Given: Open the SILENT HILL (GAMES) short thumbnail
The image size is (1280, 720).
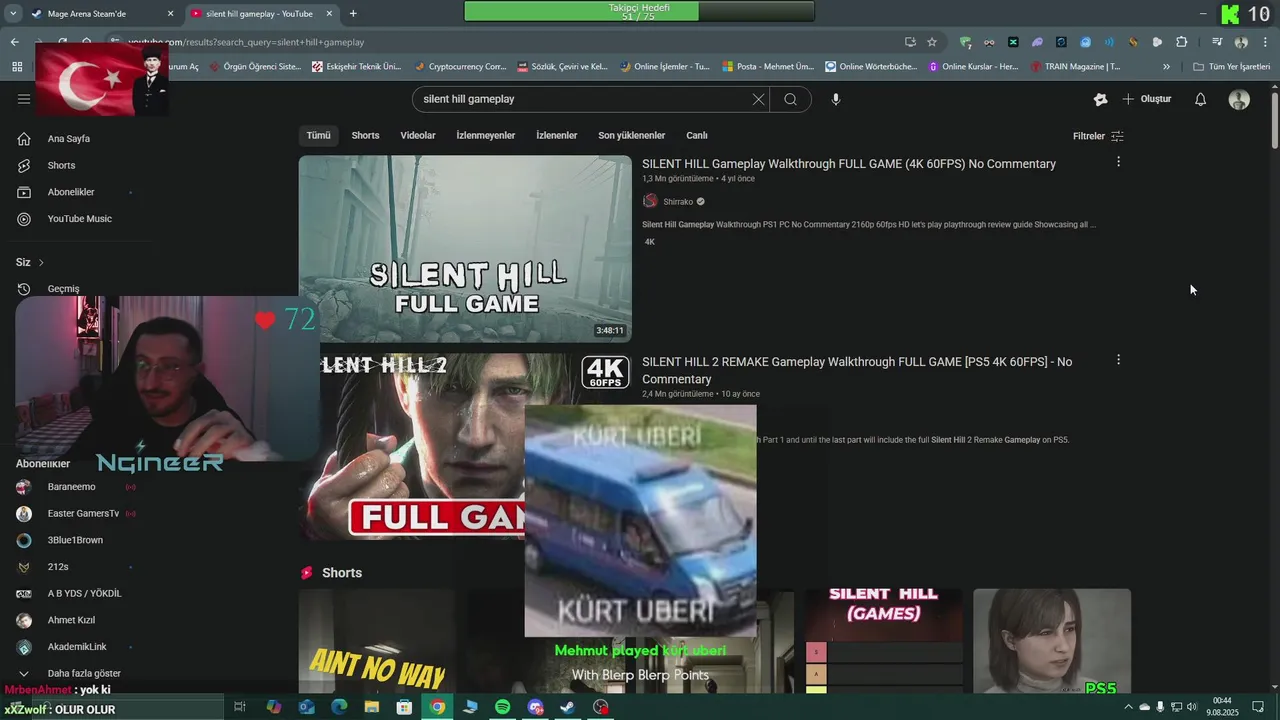Looking at the screenshot, I should click(883, 640).
